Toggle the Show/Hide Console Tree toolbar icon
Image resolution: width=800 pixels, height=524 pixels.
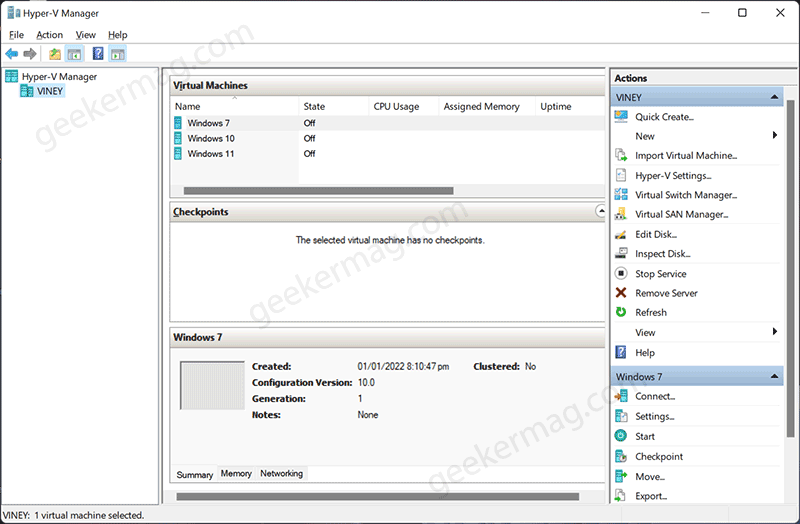[x=74, y=54]
